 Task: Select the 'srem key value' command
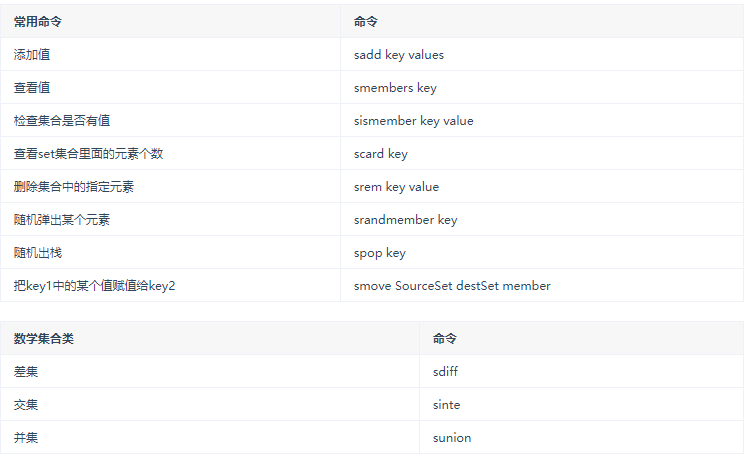[396, 187]
